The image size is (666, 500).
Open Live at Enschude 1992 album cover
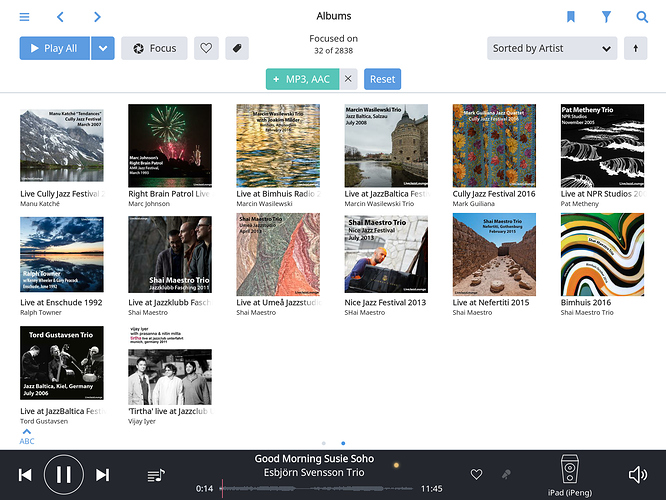click(x=62, y=254)
